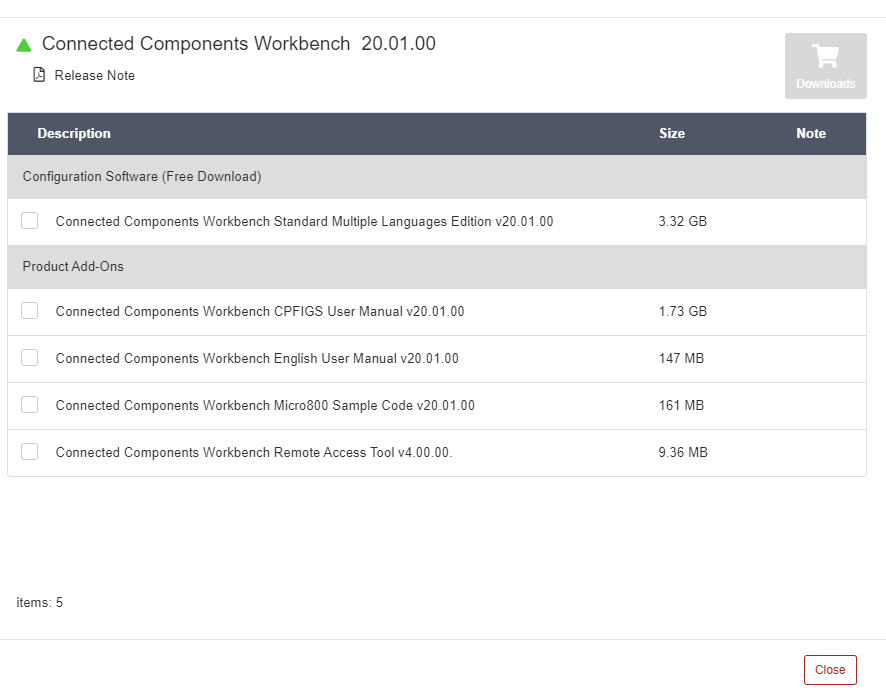Click the 1.73 GB size value

tap(683, 311)
